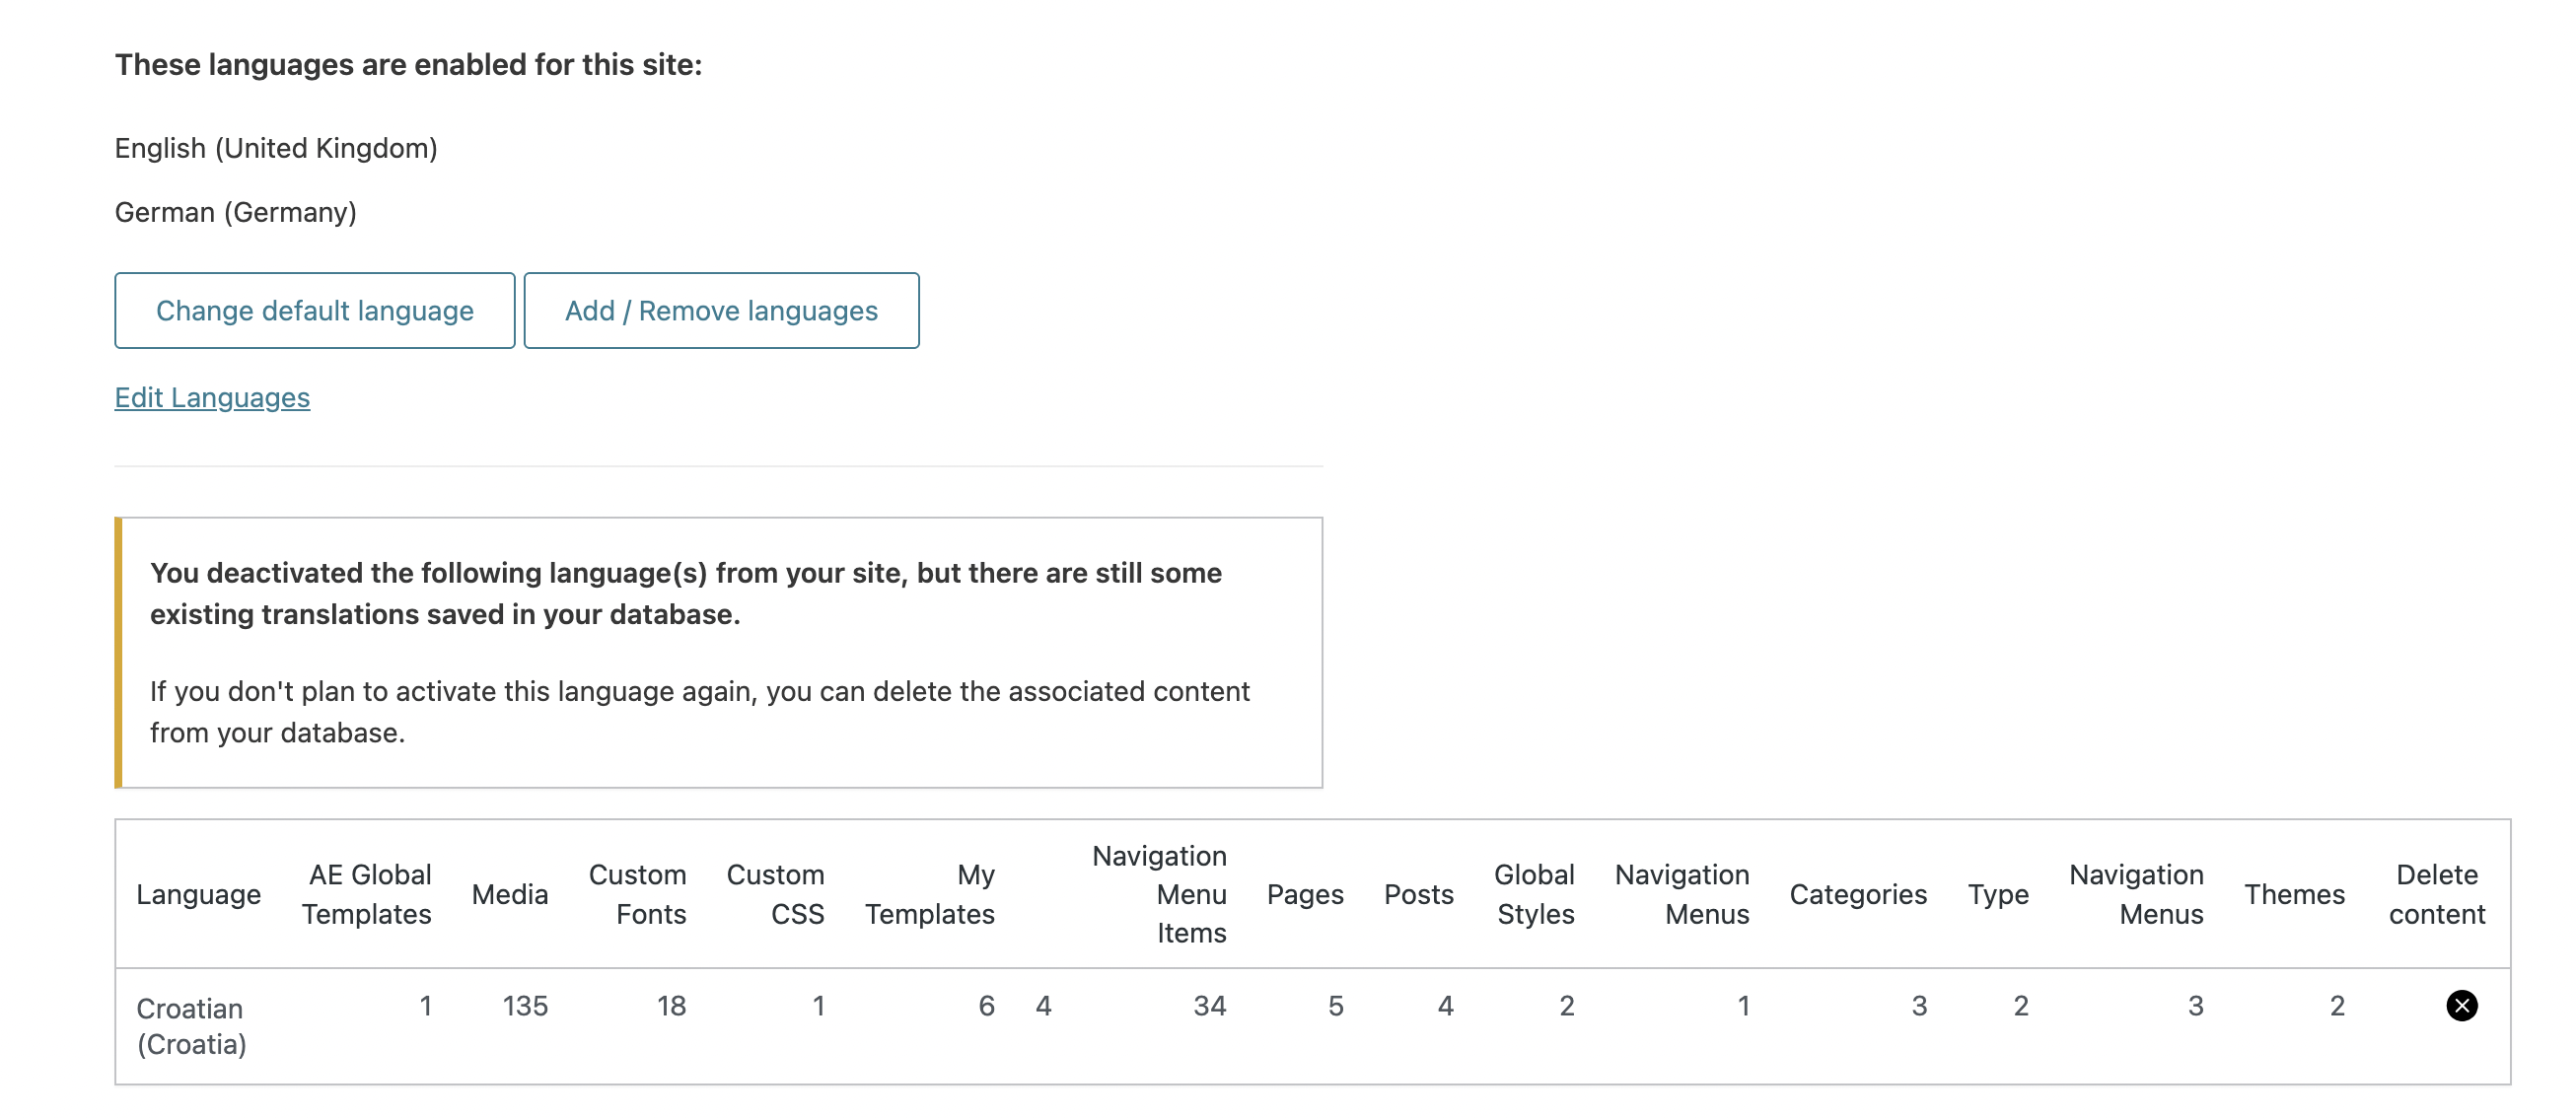Click the Global Styles column header
Screen dimensions: 2576x1118
click(x=1535, y=894)
